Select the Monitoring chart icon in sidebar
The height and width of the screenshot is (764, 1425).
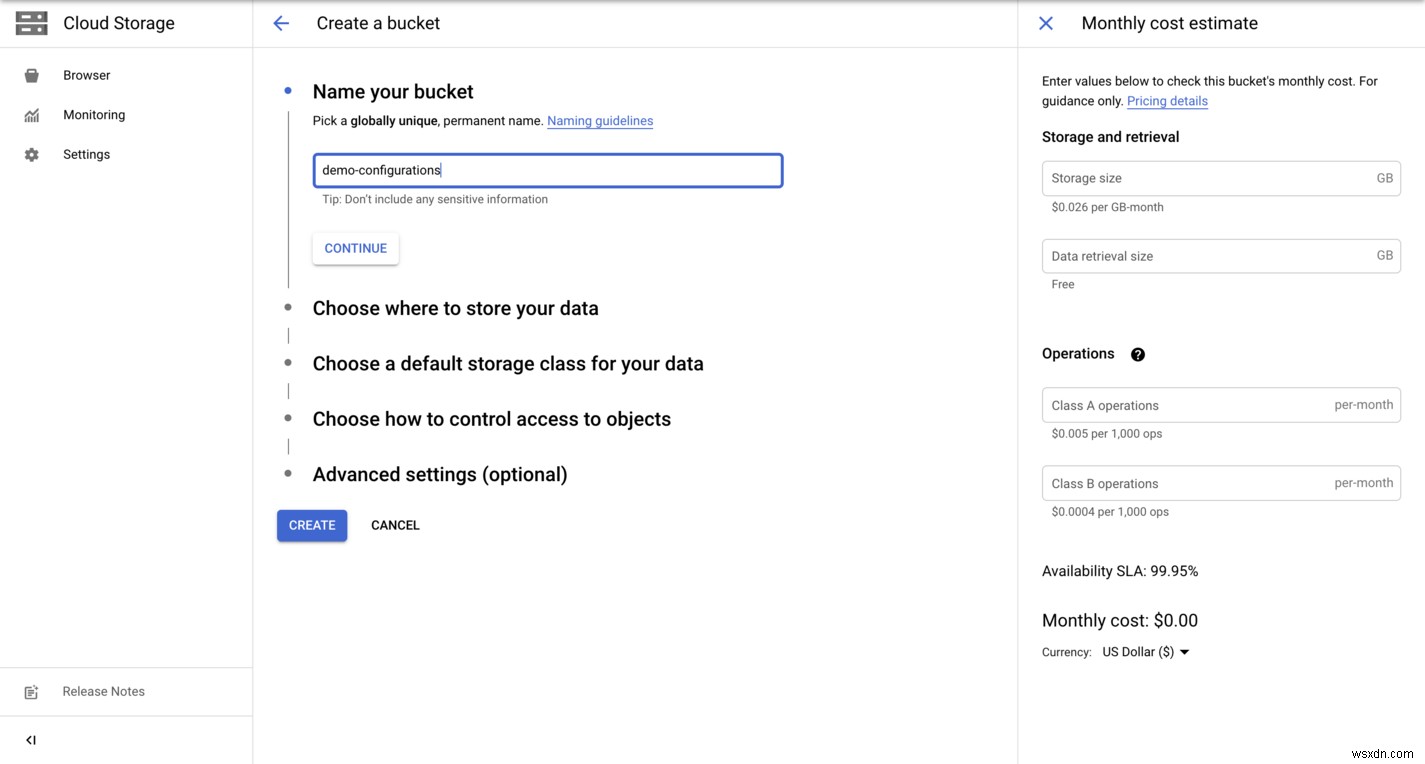tap(30, 114)
